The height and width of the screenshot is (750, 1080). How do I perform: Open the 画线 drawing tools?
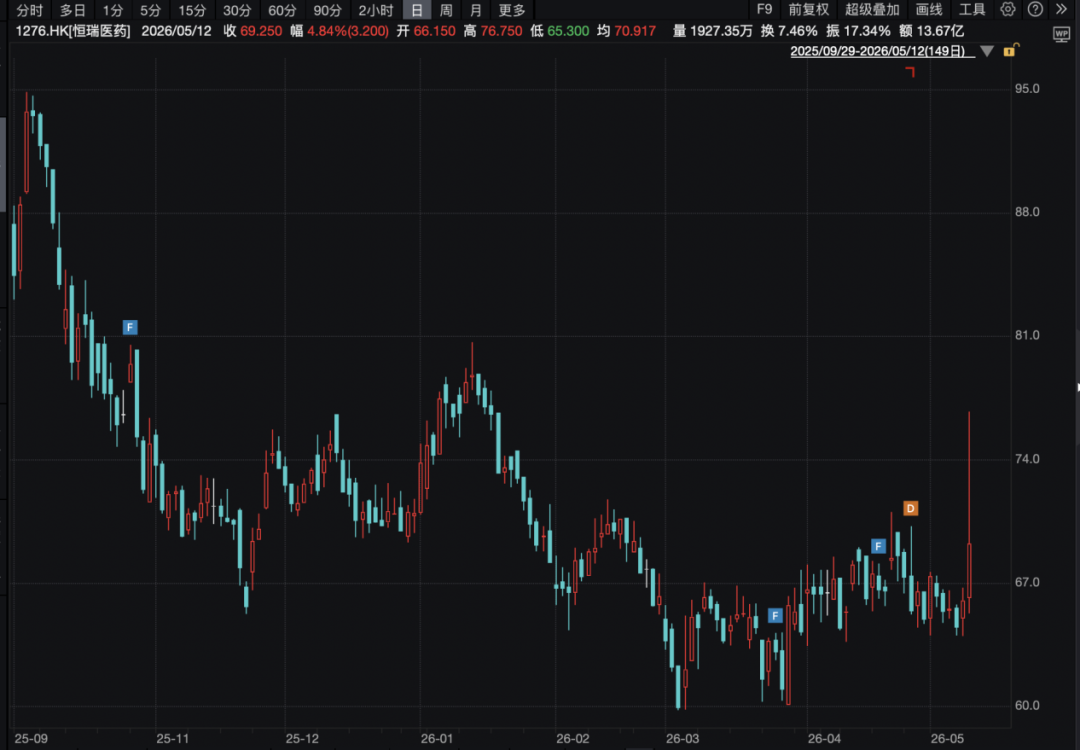pos(928,10)
